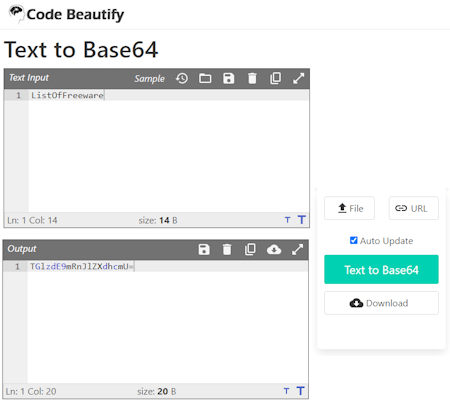The height and width of the screenshot is (414, 450).
Task: Expand Output editor to fullscreen
Action: pos(297,249)
